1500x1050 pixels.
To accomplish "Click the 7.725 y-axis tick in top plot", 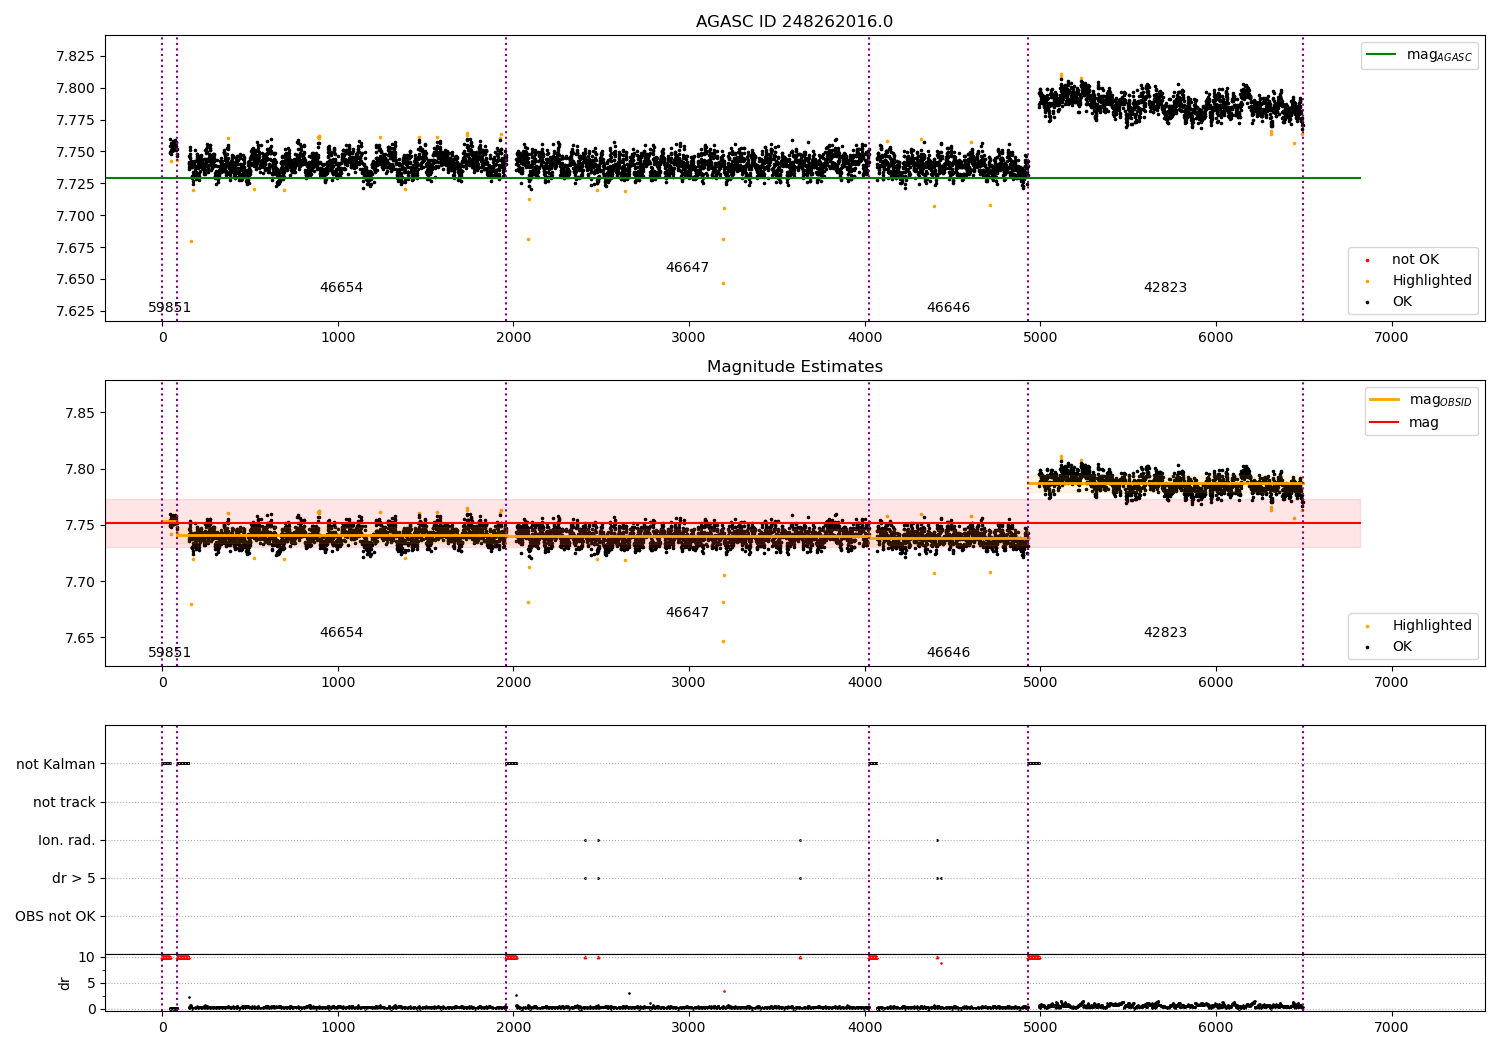I will coord(76,184).
